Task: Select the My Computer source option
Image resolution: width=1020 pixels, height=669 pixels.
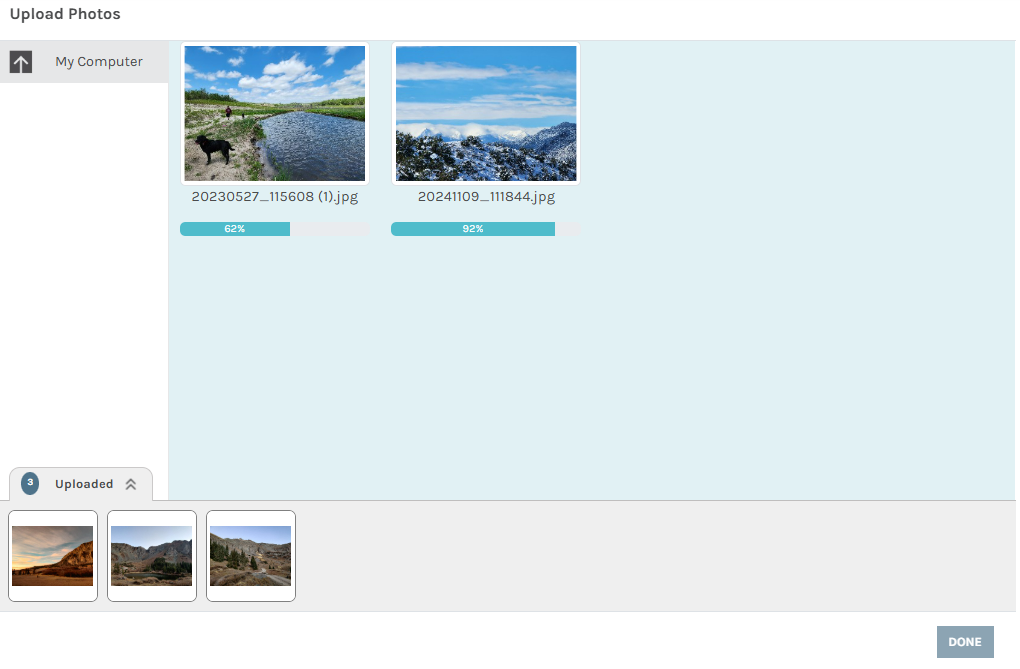Action: (x=98, y=62)
